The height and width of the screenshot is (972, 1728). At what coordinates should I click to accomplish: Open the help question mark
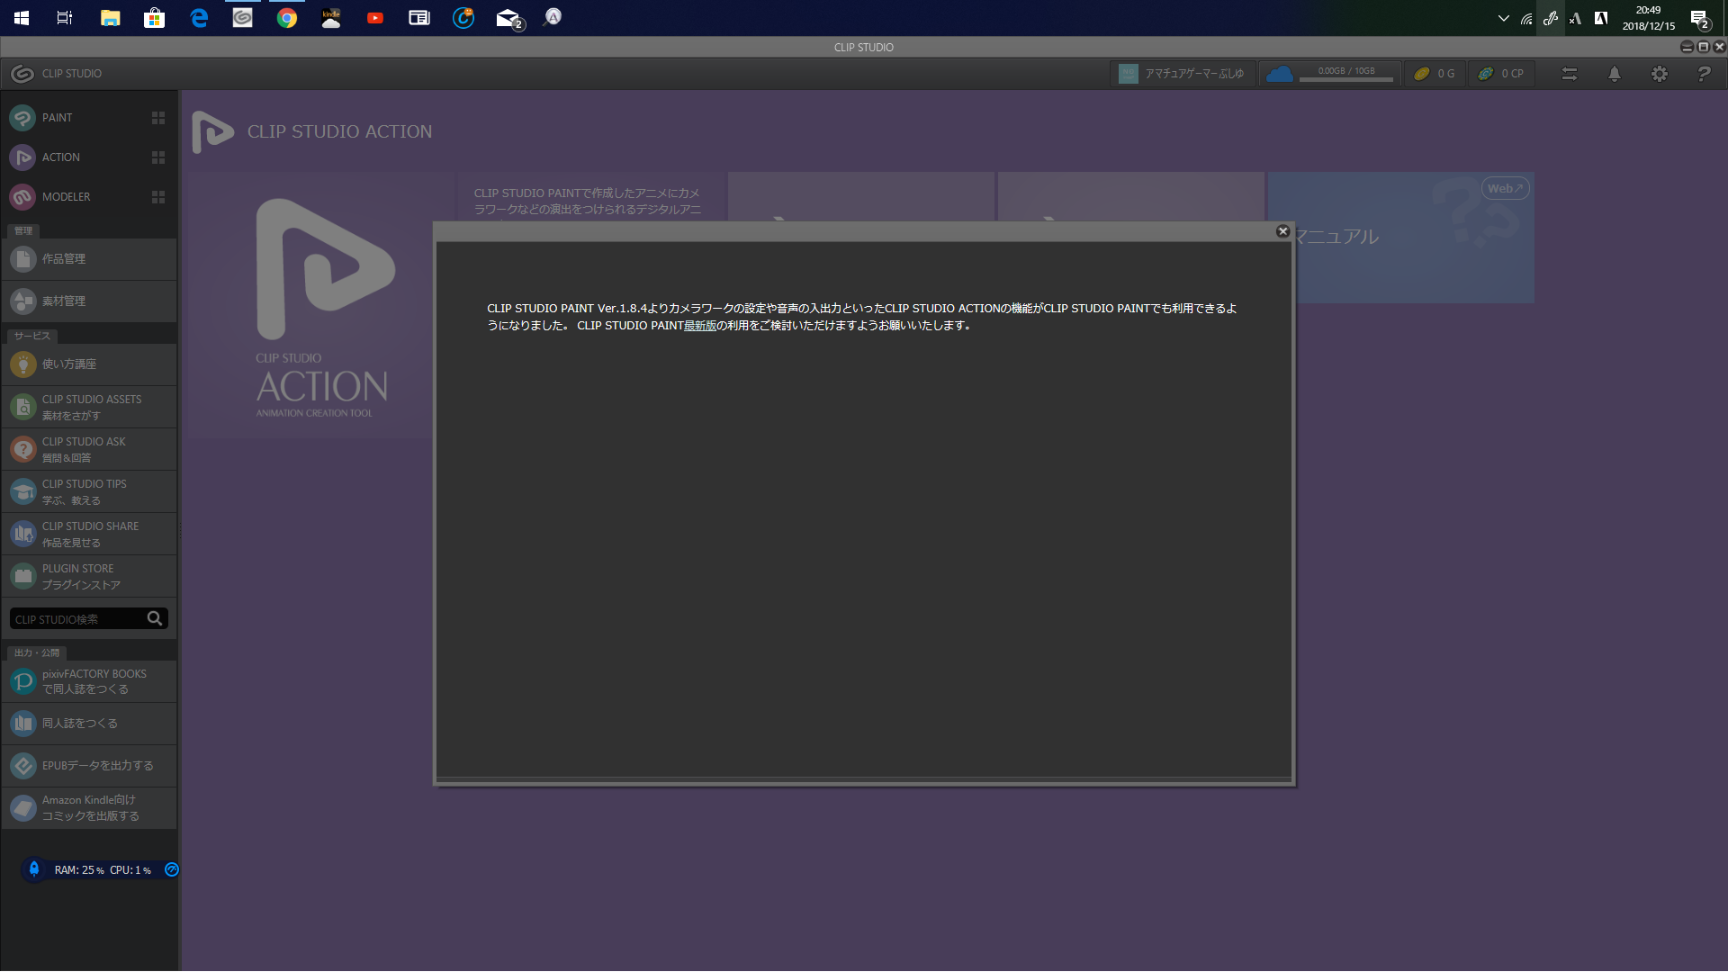coord(1704,74)
